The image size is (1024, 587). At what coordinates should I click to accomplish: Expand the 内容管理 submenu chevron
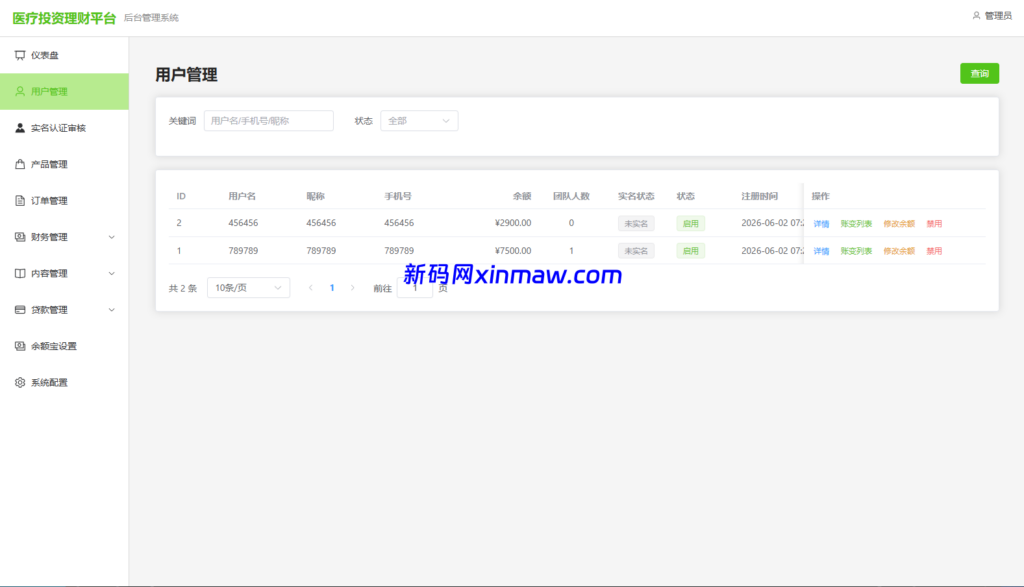tap(112, 274)
